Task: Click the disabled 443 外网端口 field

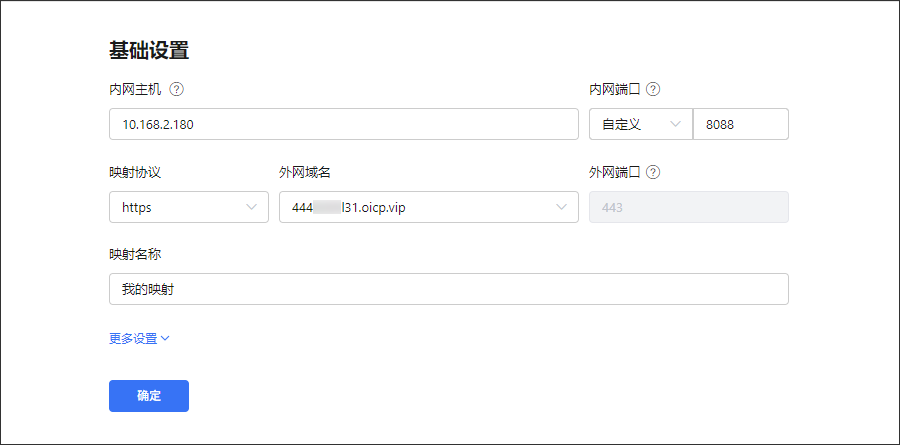Action: click(x=688, y=207)
